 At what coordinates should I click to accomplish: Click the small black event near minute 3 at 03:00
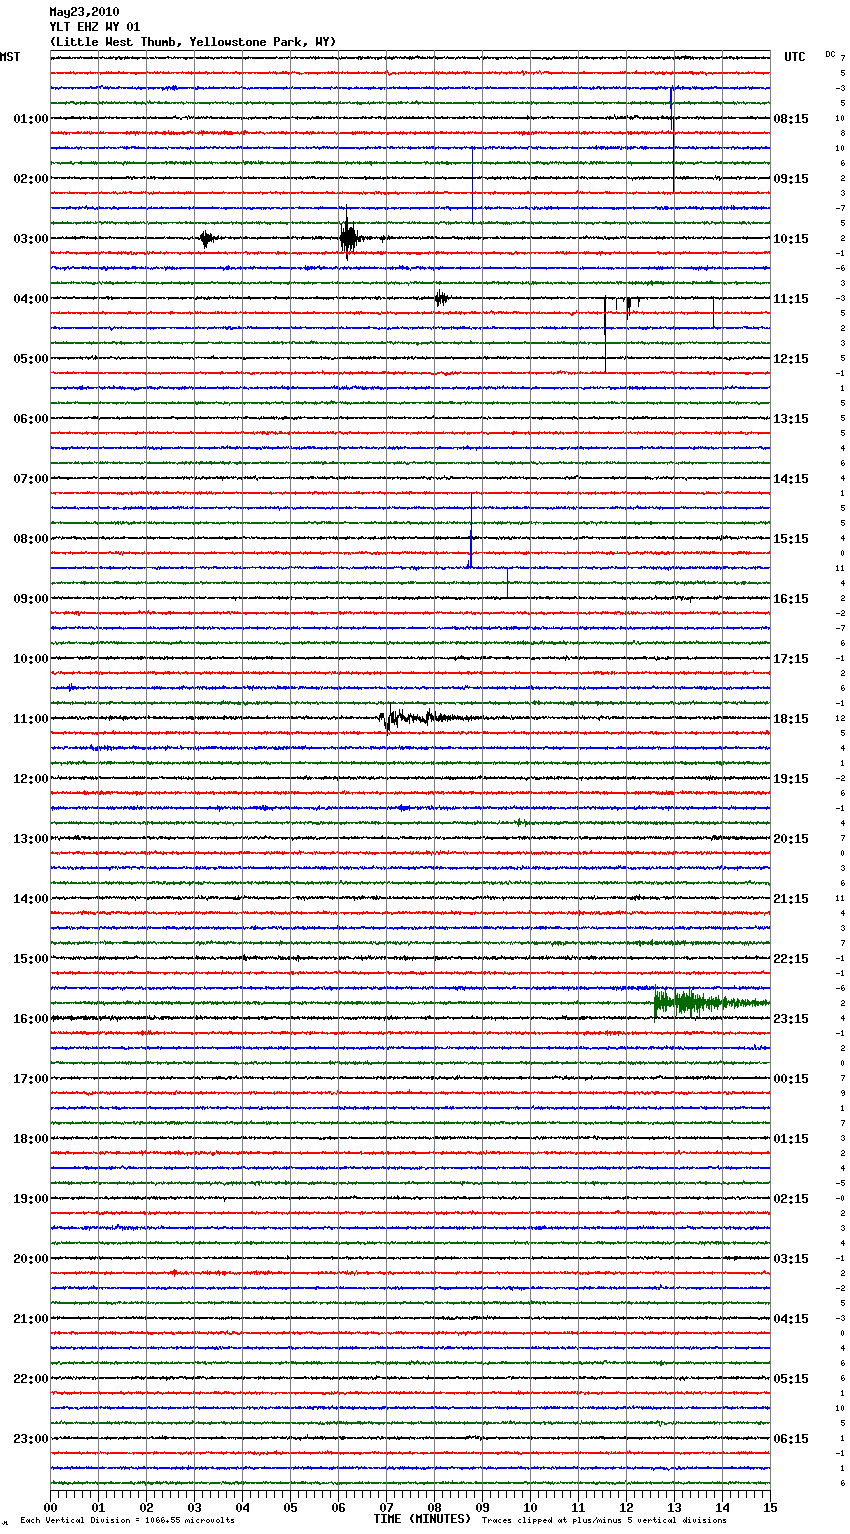point(206,239)
